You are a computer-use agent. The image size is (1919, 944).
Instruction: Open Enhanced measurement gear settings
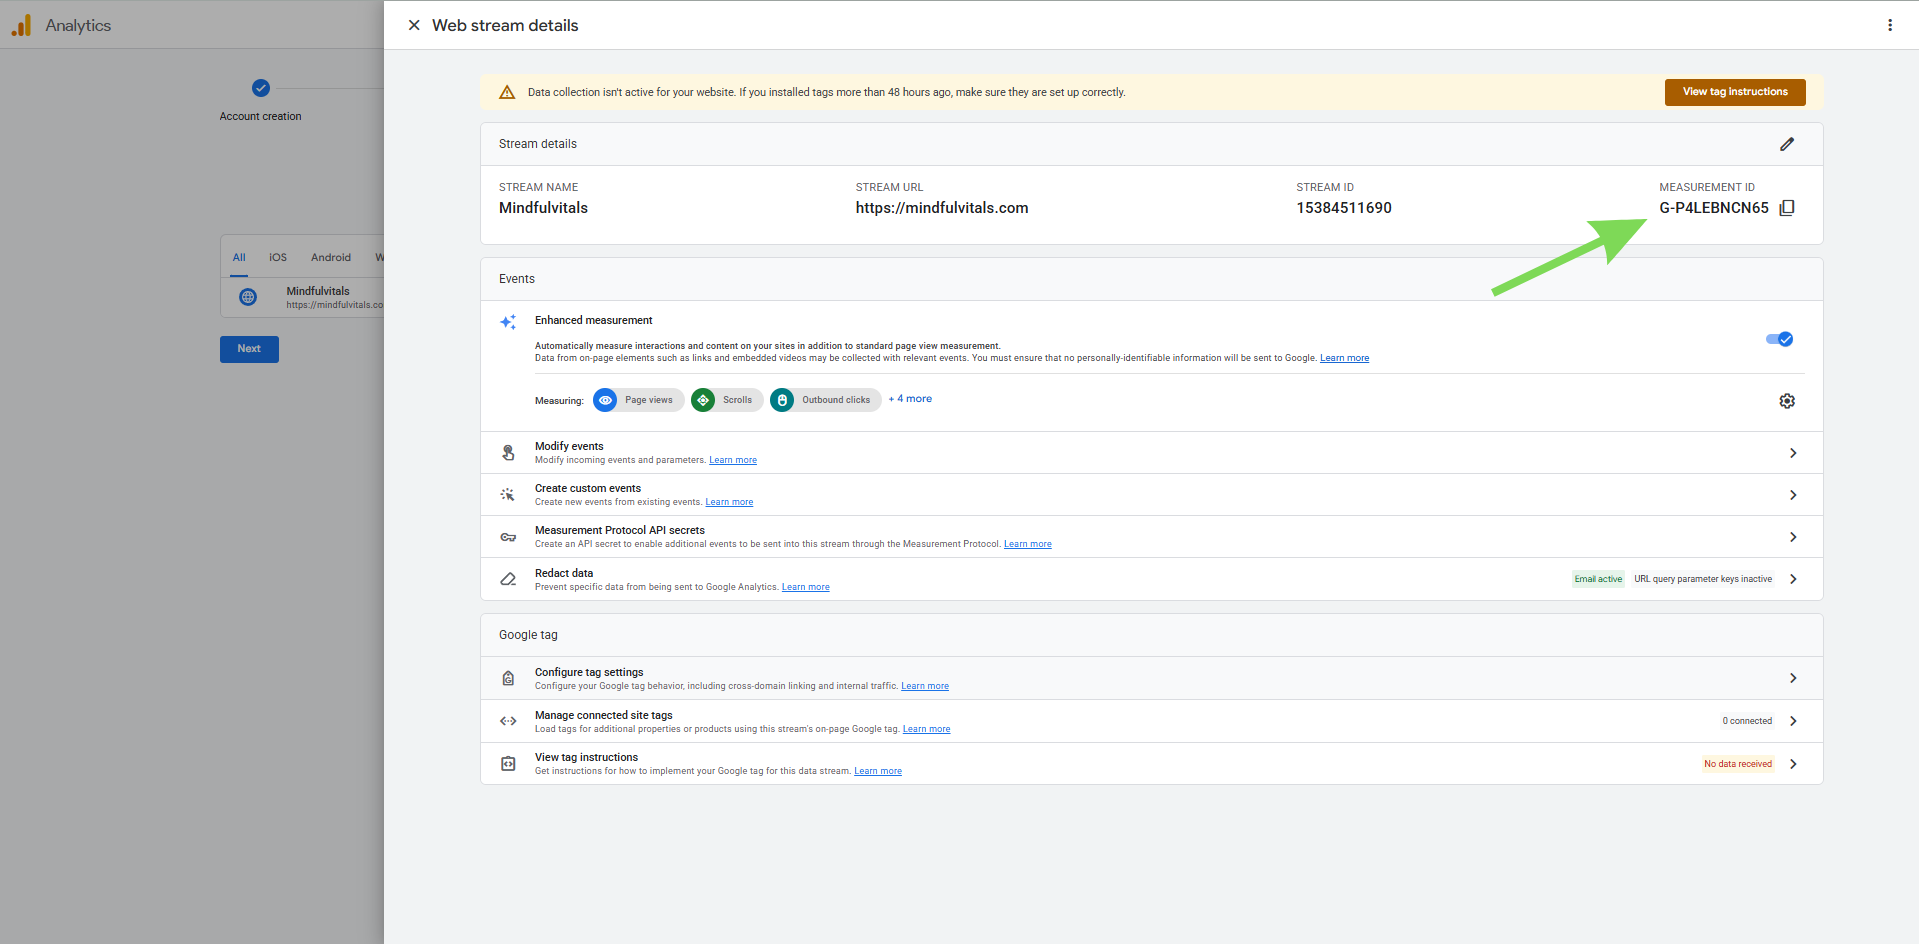click(x=1787, y=401)
